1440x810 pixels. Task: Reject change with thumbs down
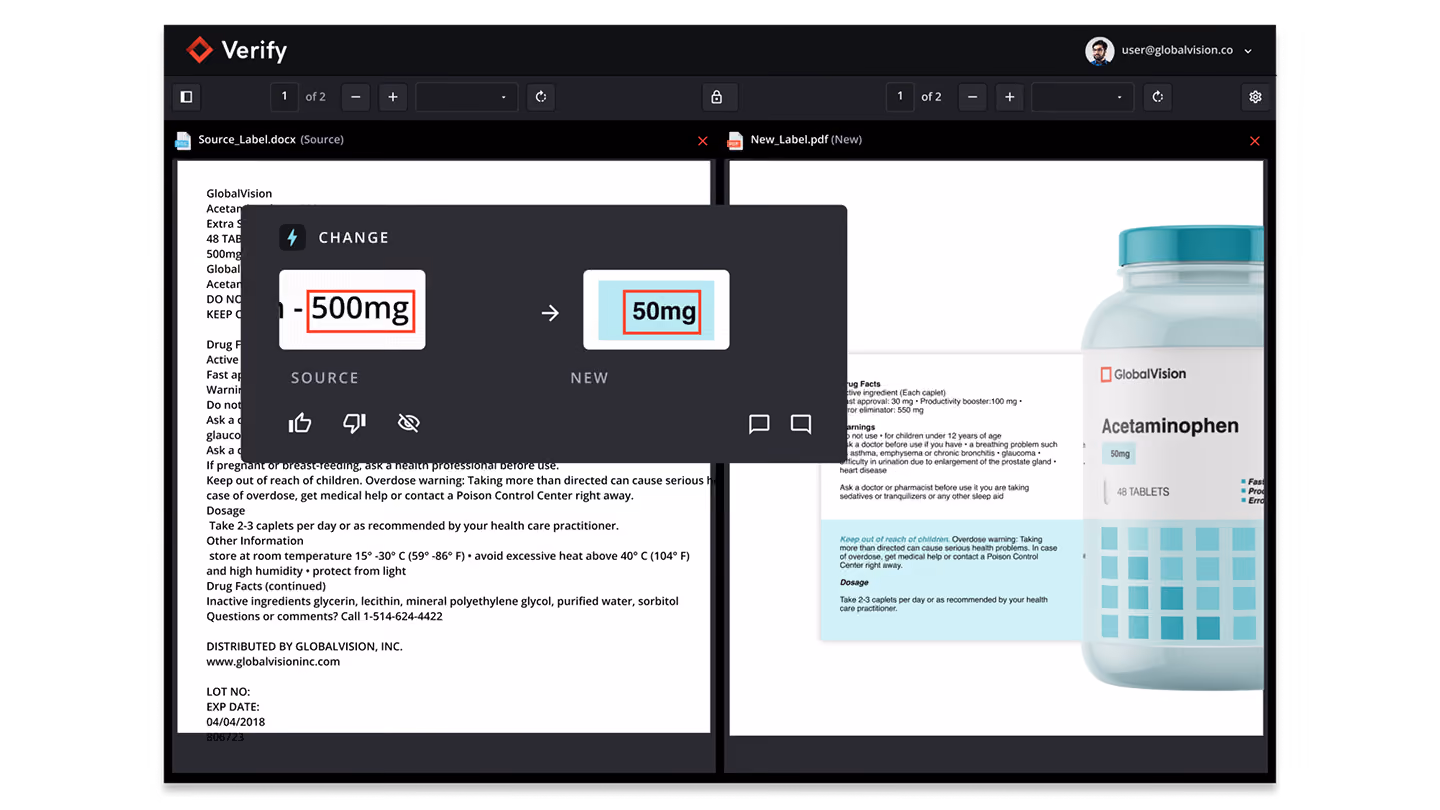coord(354,423)
